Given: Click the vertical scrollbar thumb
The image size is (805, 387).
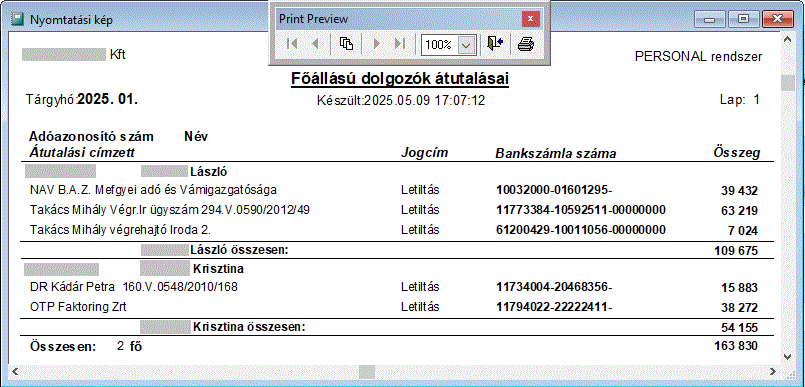Looking at the screenshot, I should point(788,83).
